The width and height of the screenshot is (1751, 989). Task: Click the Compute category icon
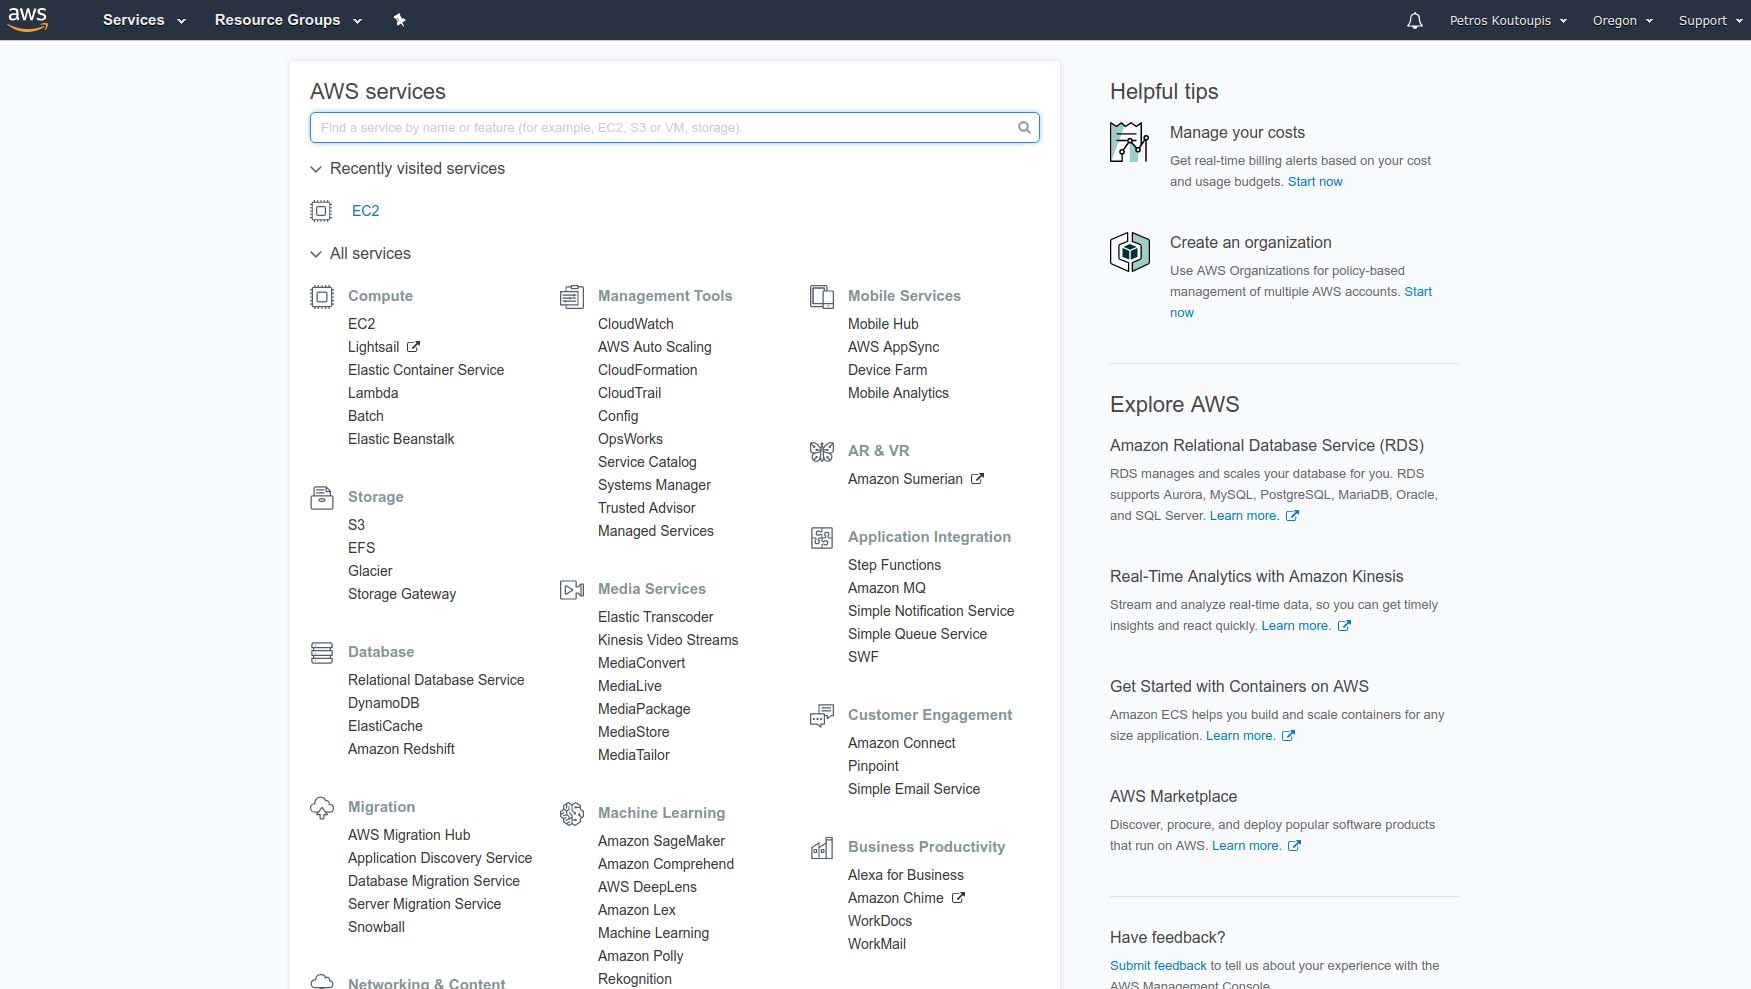click(x=321, y=296)
